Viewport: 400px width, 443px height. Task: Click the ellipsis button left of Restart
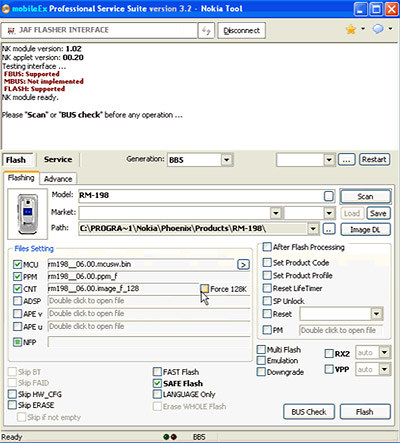pos(347,160)
